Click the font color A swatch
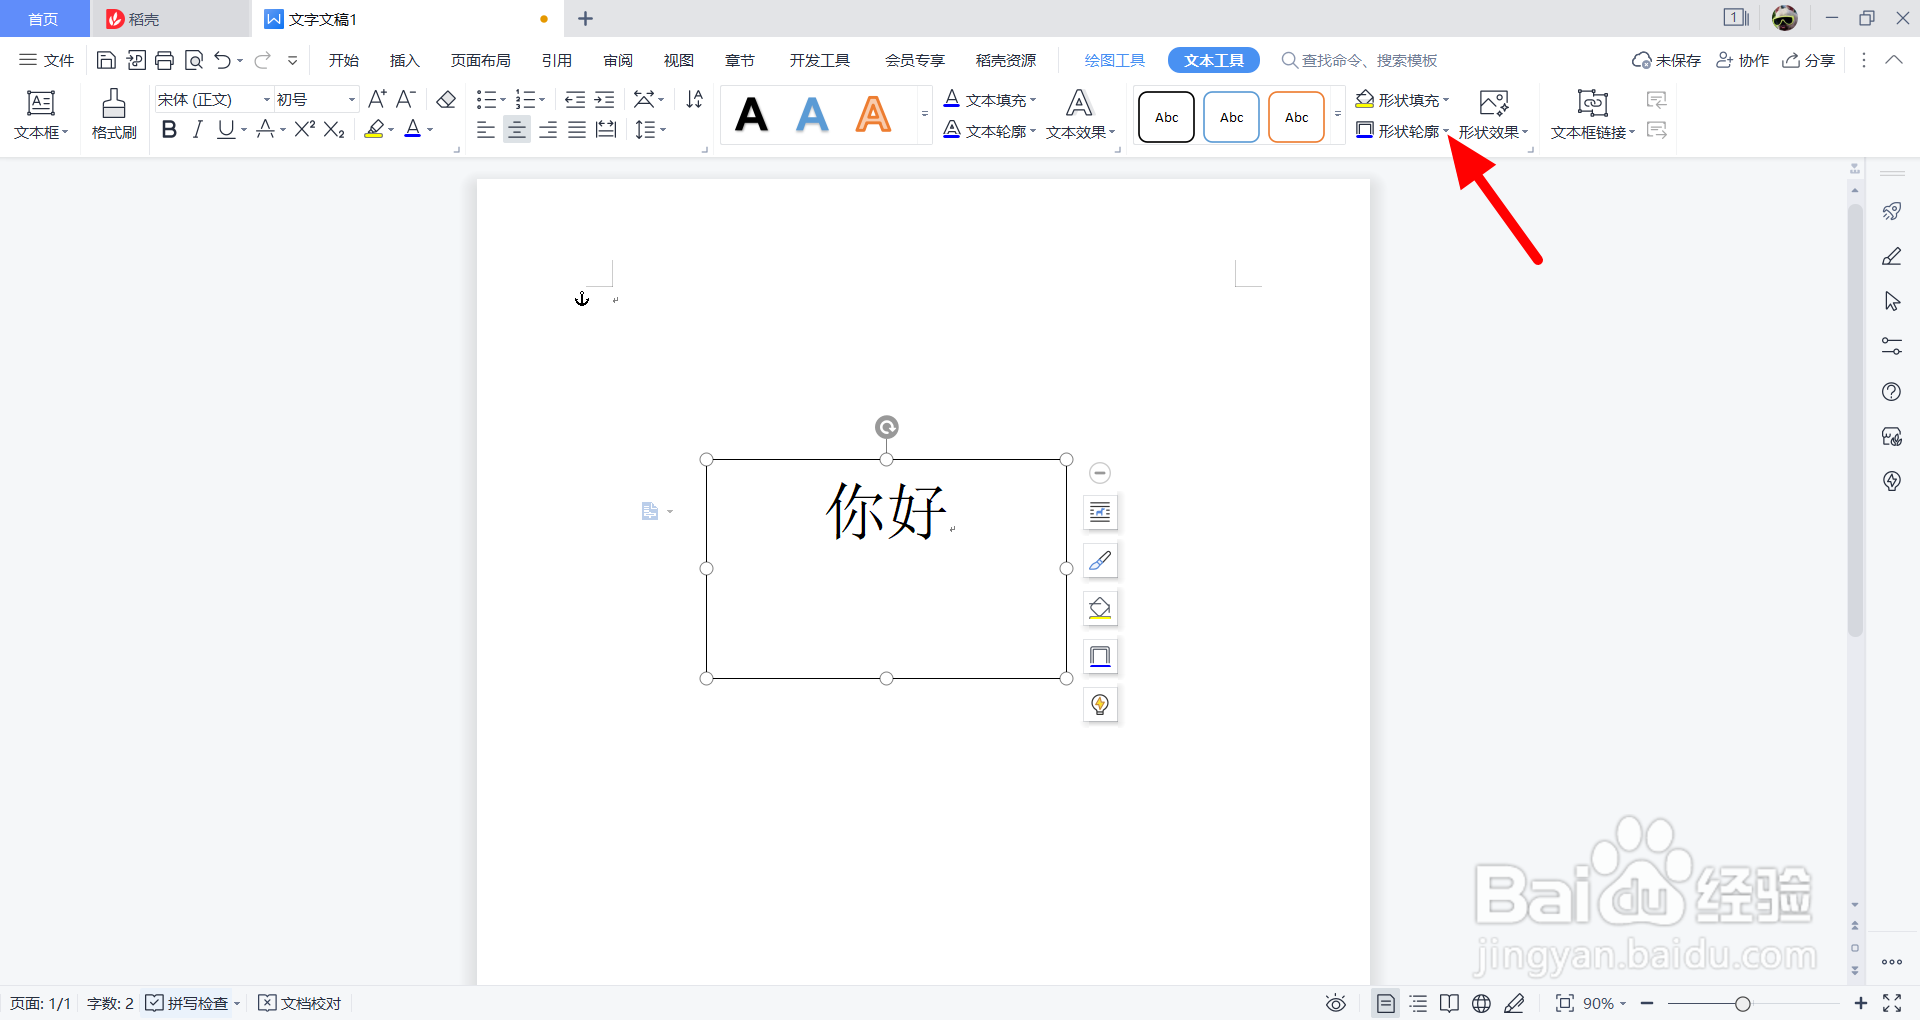 point(412,129)
